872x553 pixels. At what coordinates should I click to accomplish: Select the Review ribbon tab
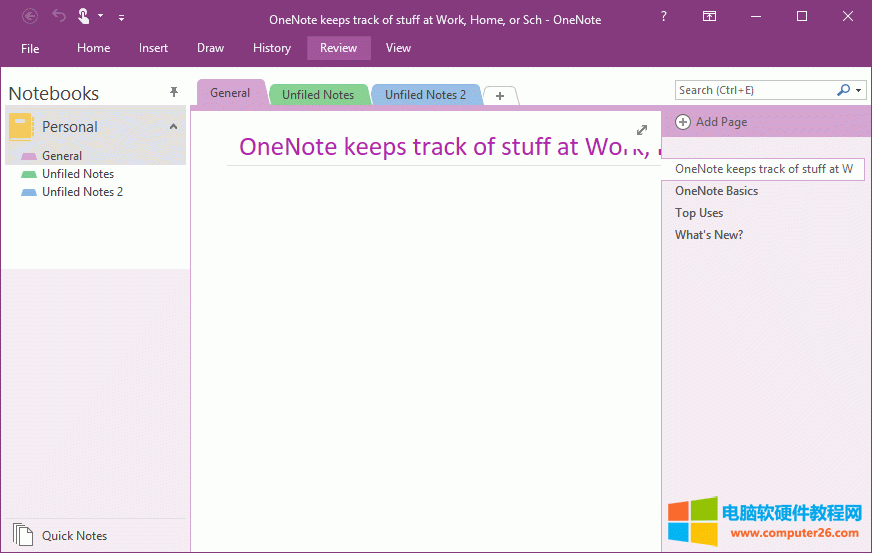click(339, 48)
